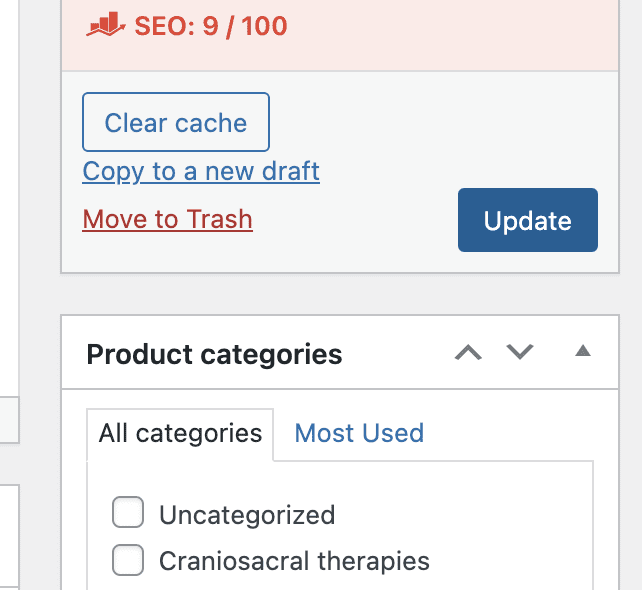Click the gray footer area beside Move to Trash
Viewport: 642px width, 590px height.
[x=352, y=221]
